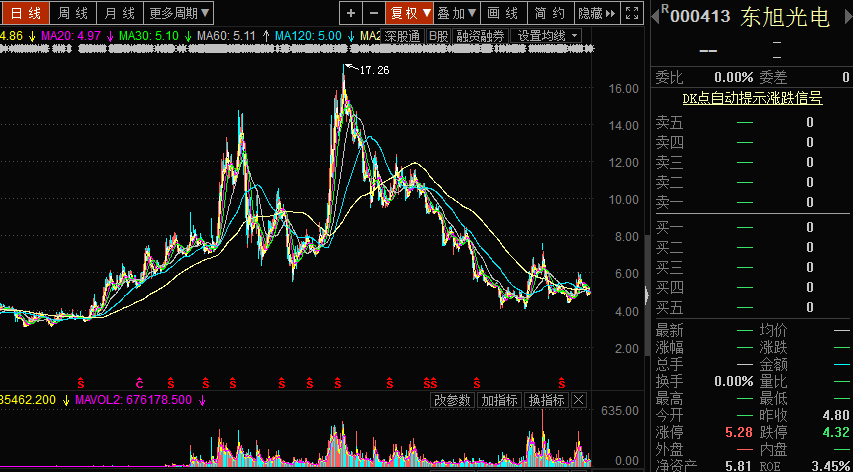Enter fullscreen chart view icon
This screenshot has width=853, height=472.
632,13
